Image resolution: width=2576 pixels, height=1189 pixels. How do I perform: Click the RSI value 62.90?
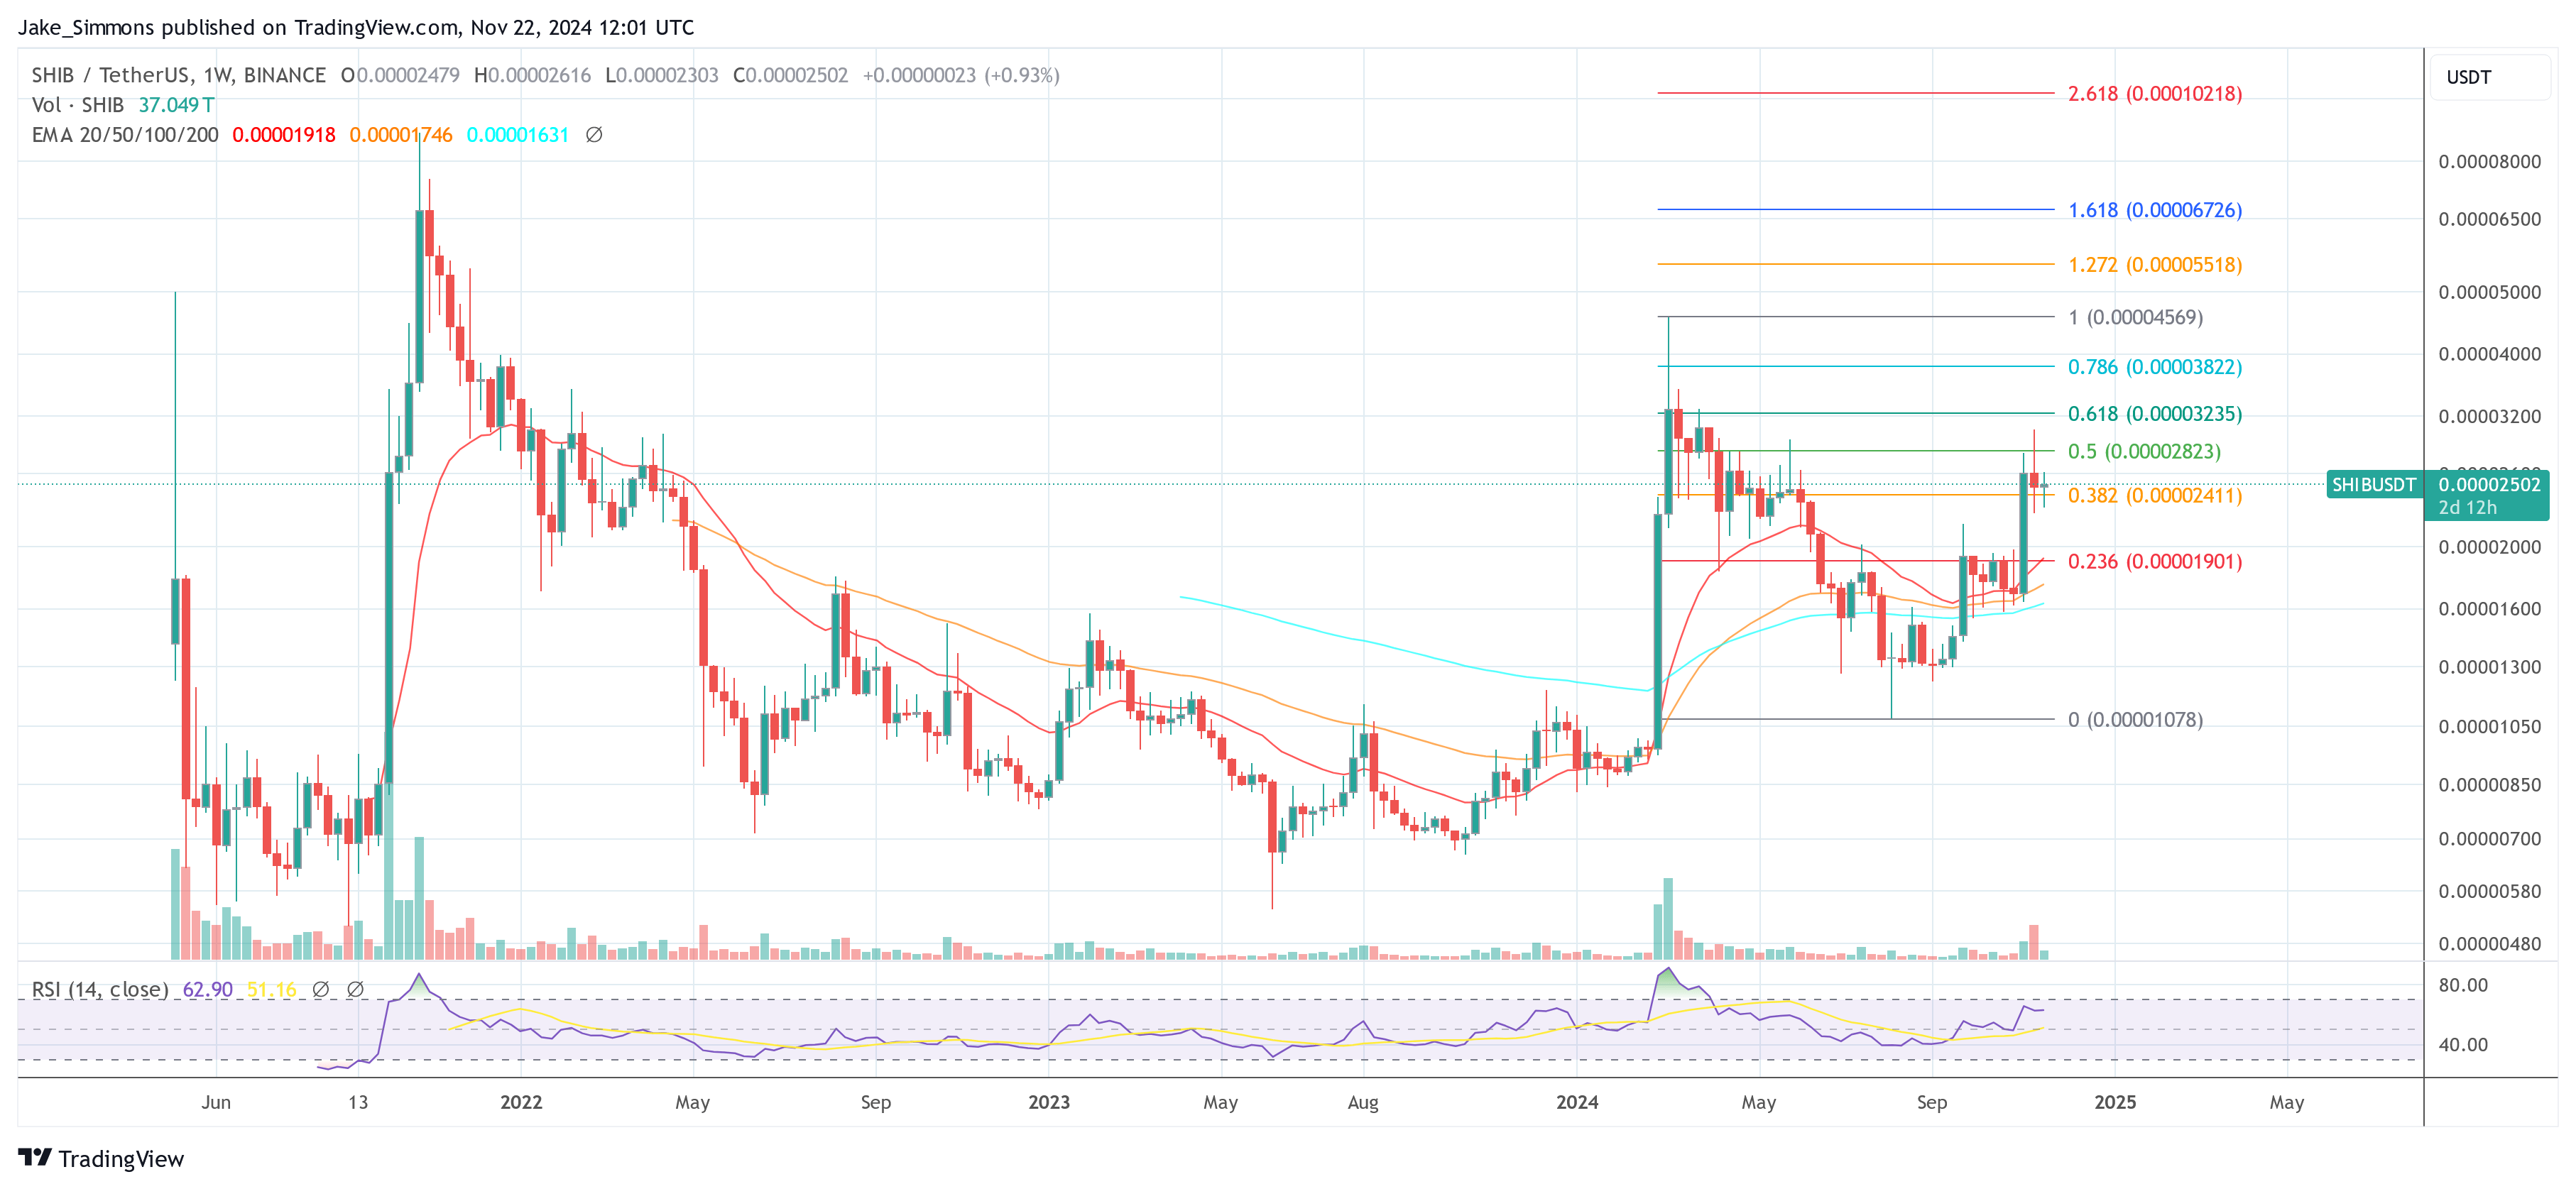pyautogui.click(x=207, y=989)
